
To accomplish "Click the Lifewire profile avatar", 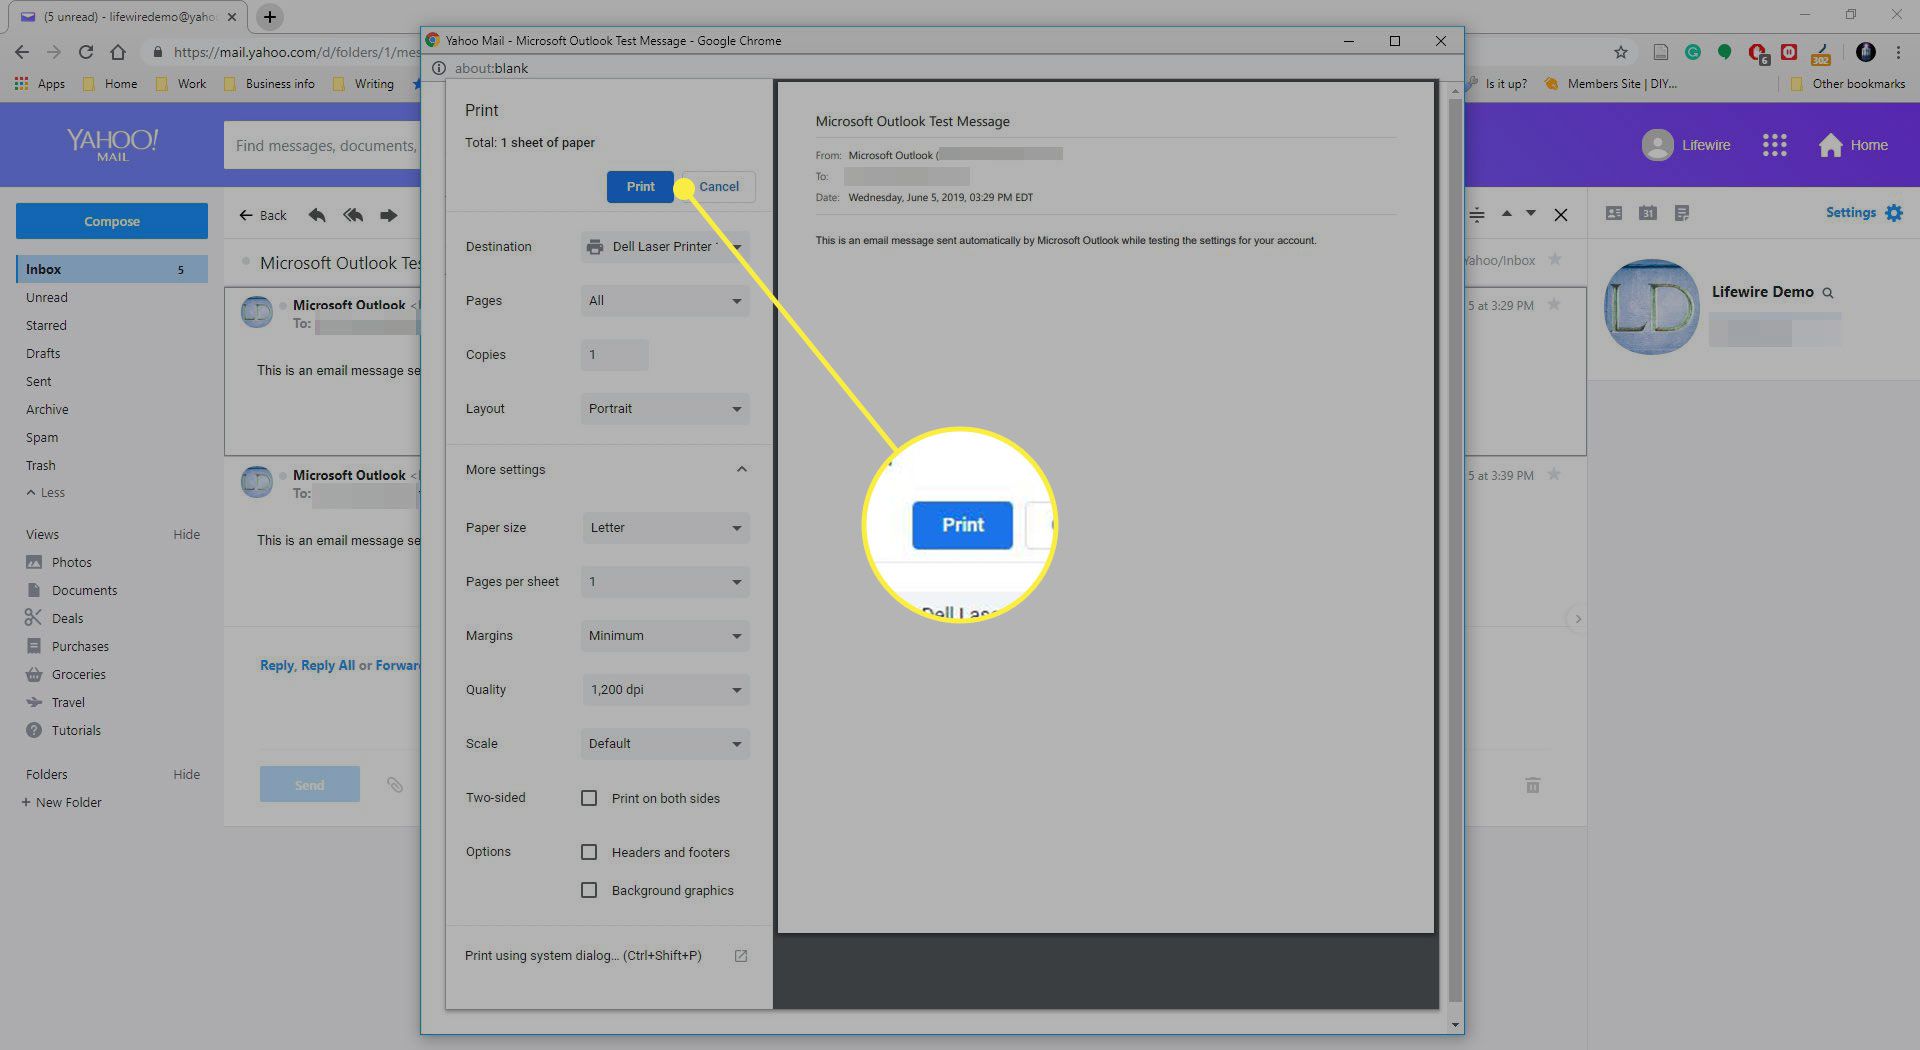I will point(1657,145).
